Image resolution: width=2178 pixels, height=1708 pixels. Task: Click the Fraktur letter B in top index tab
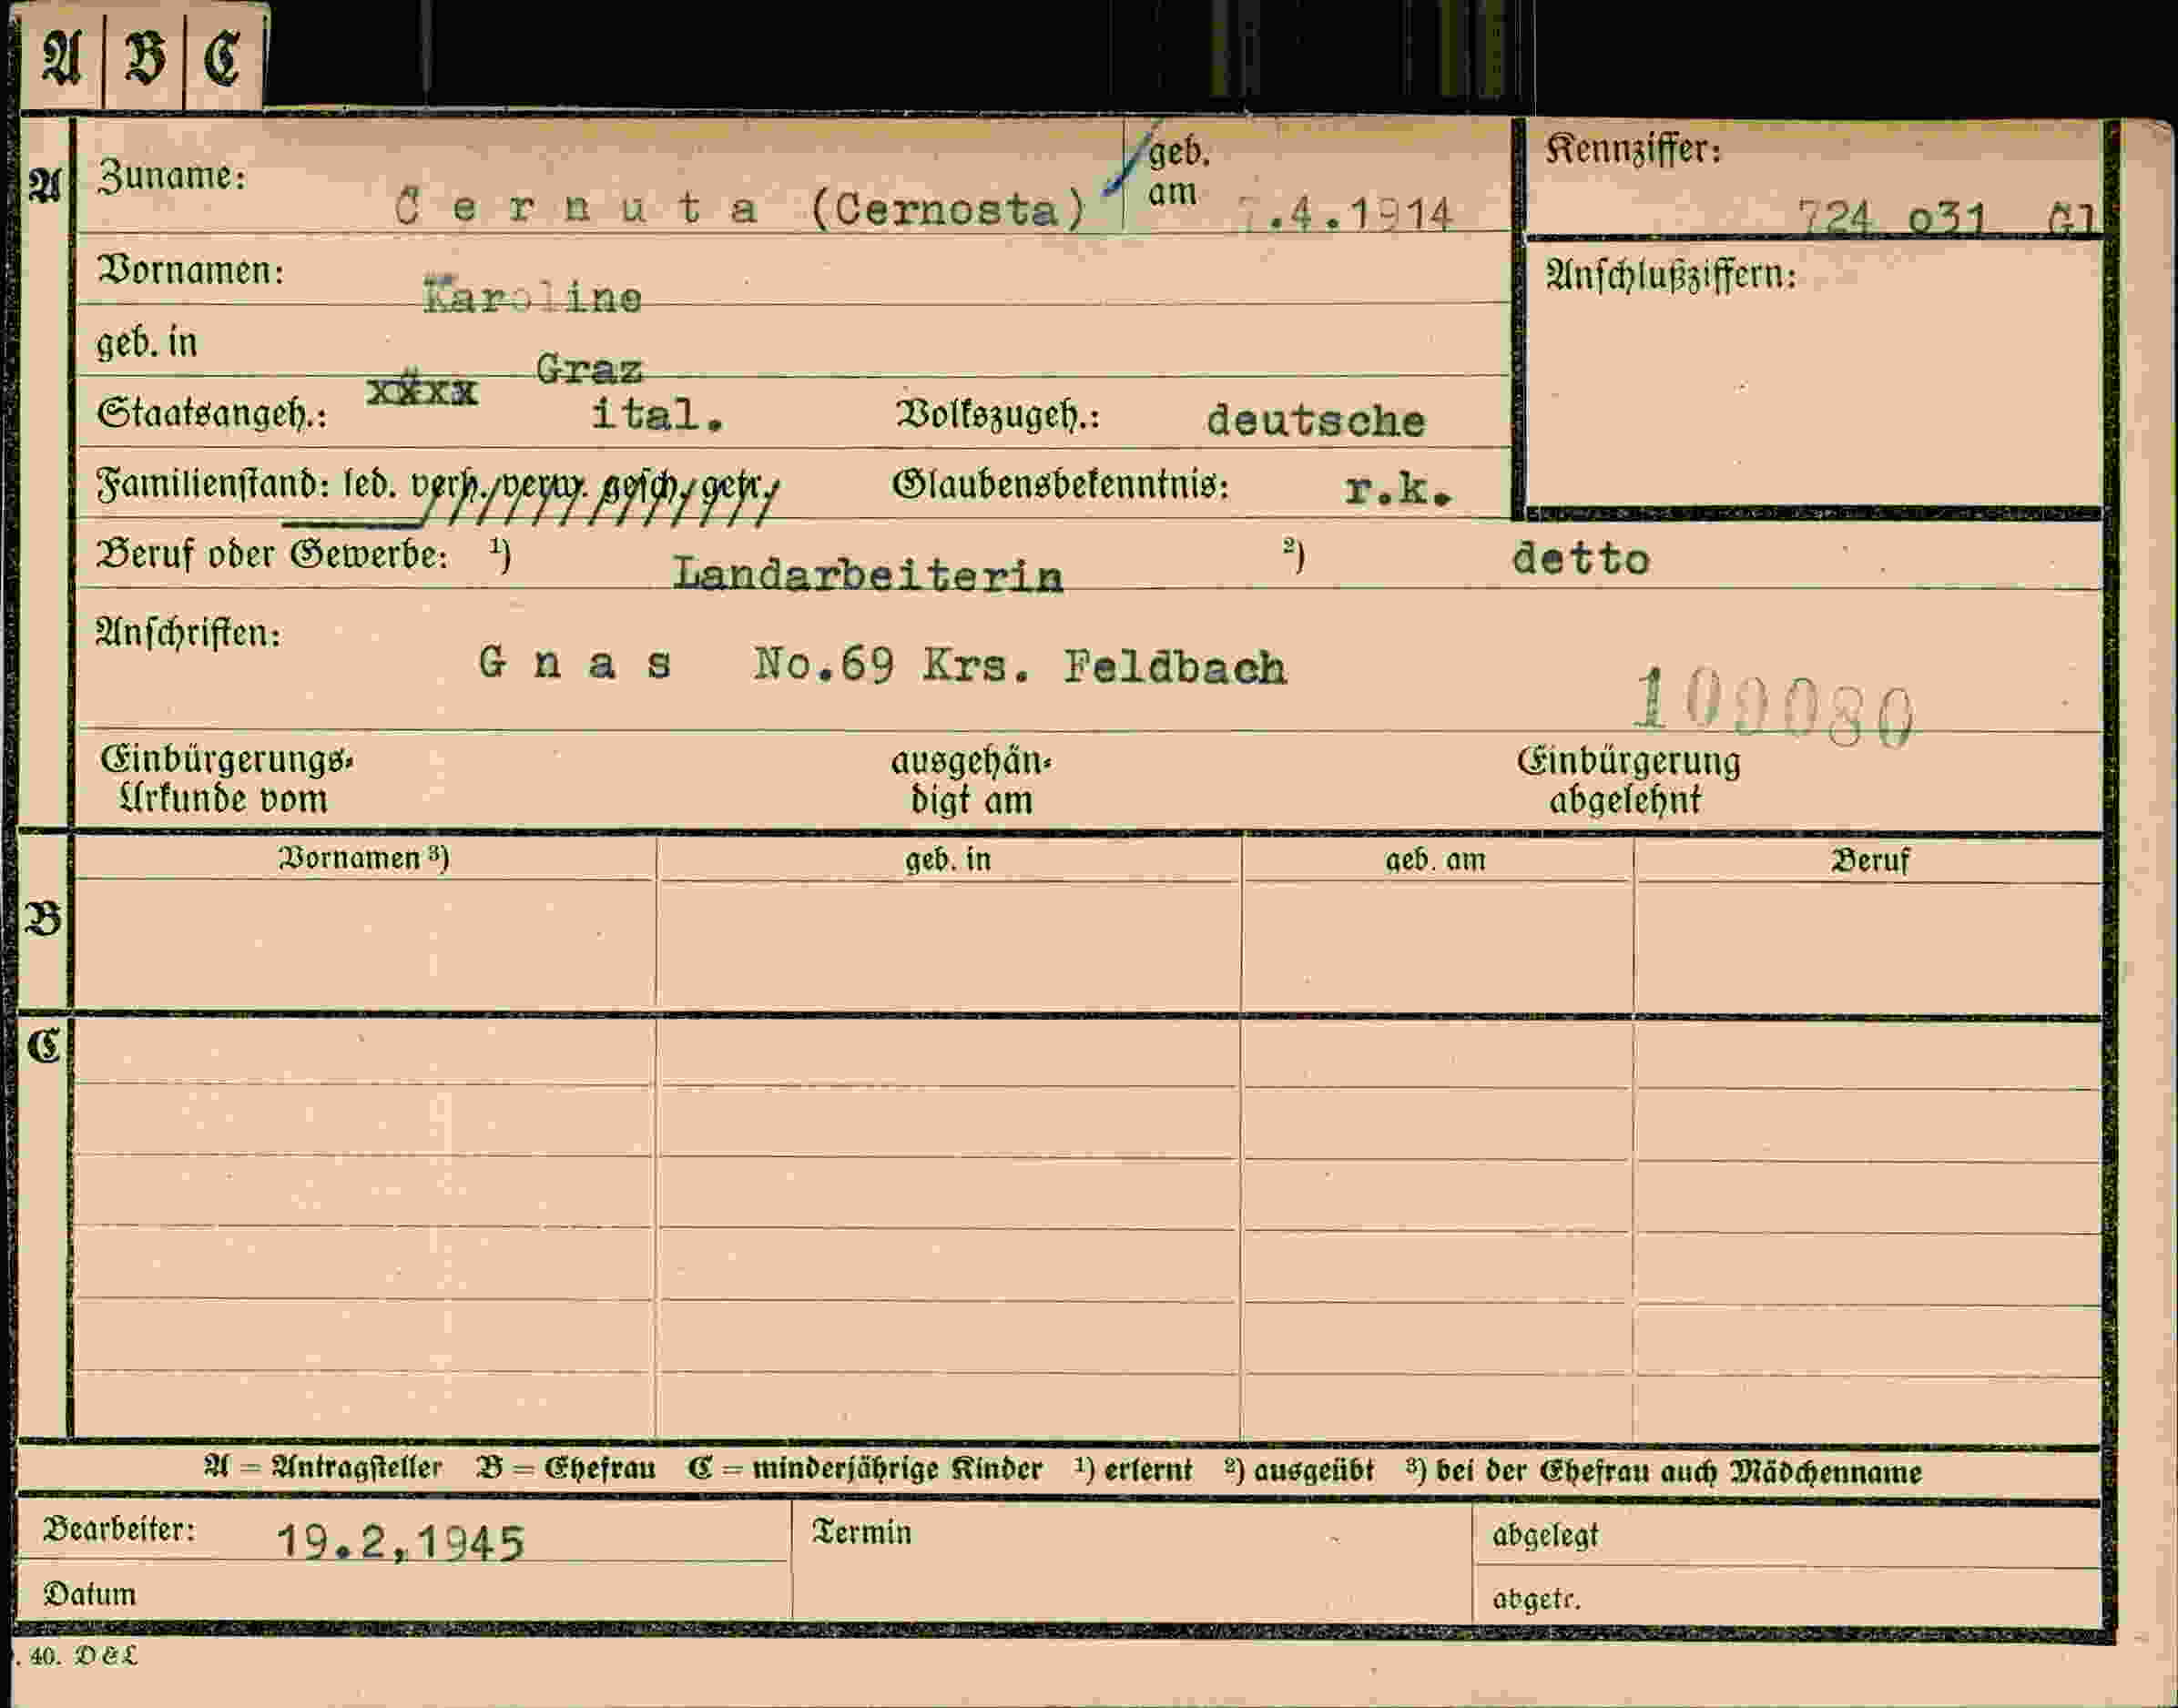coord(144,57)
